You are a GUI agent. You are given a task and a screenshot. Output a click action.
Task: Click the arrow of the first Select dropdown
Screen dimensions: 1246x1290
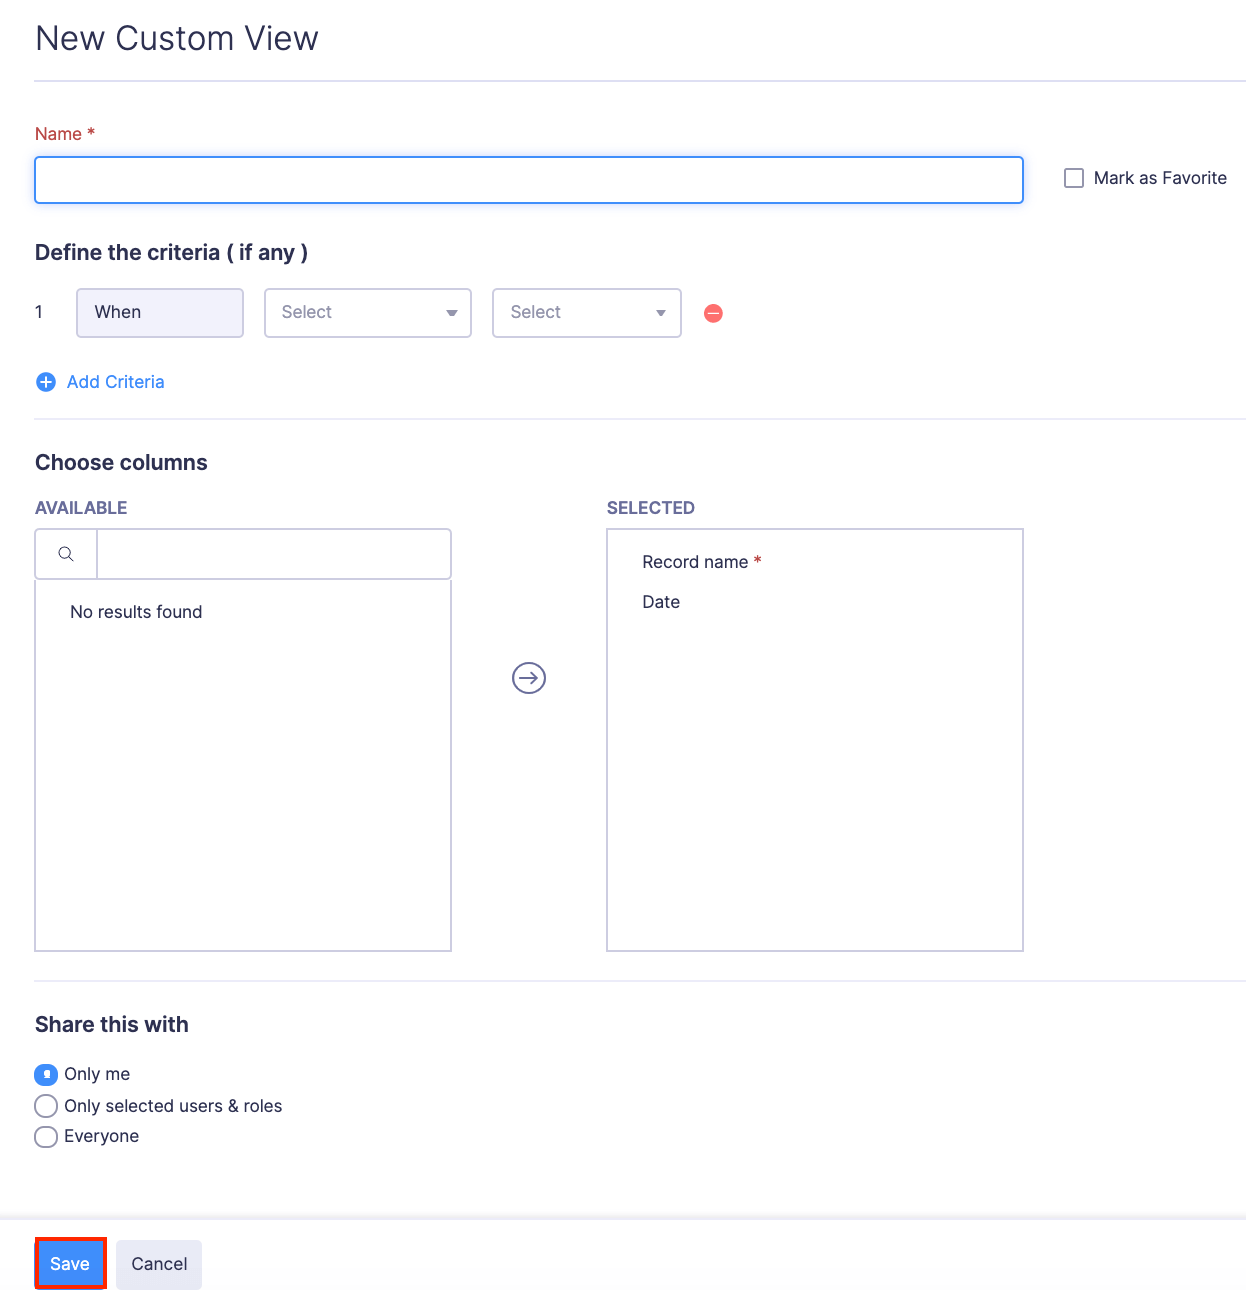point(451,313)
